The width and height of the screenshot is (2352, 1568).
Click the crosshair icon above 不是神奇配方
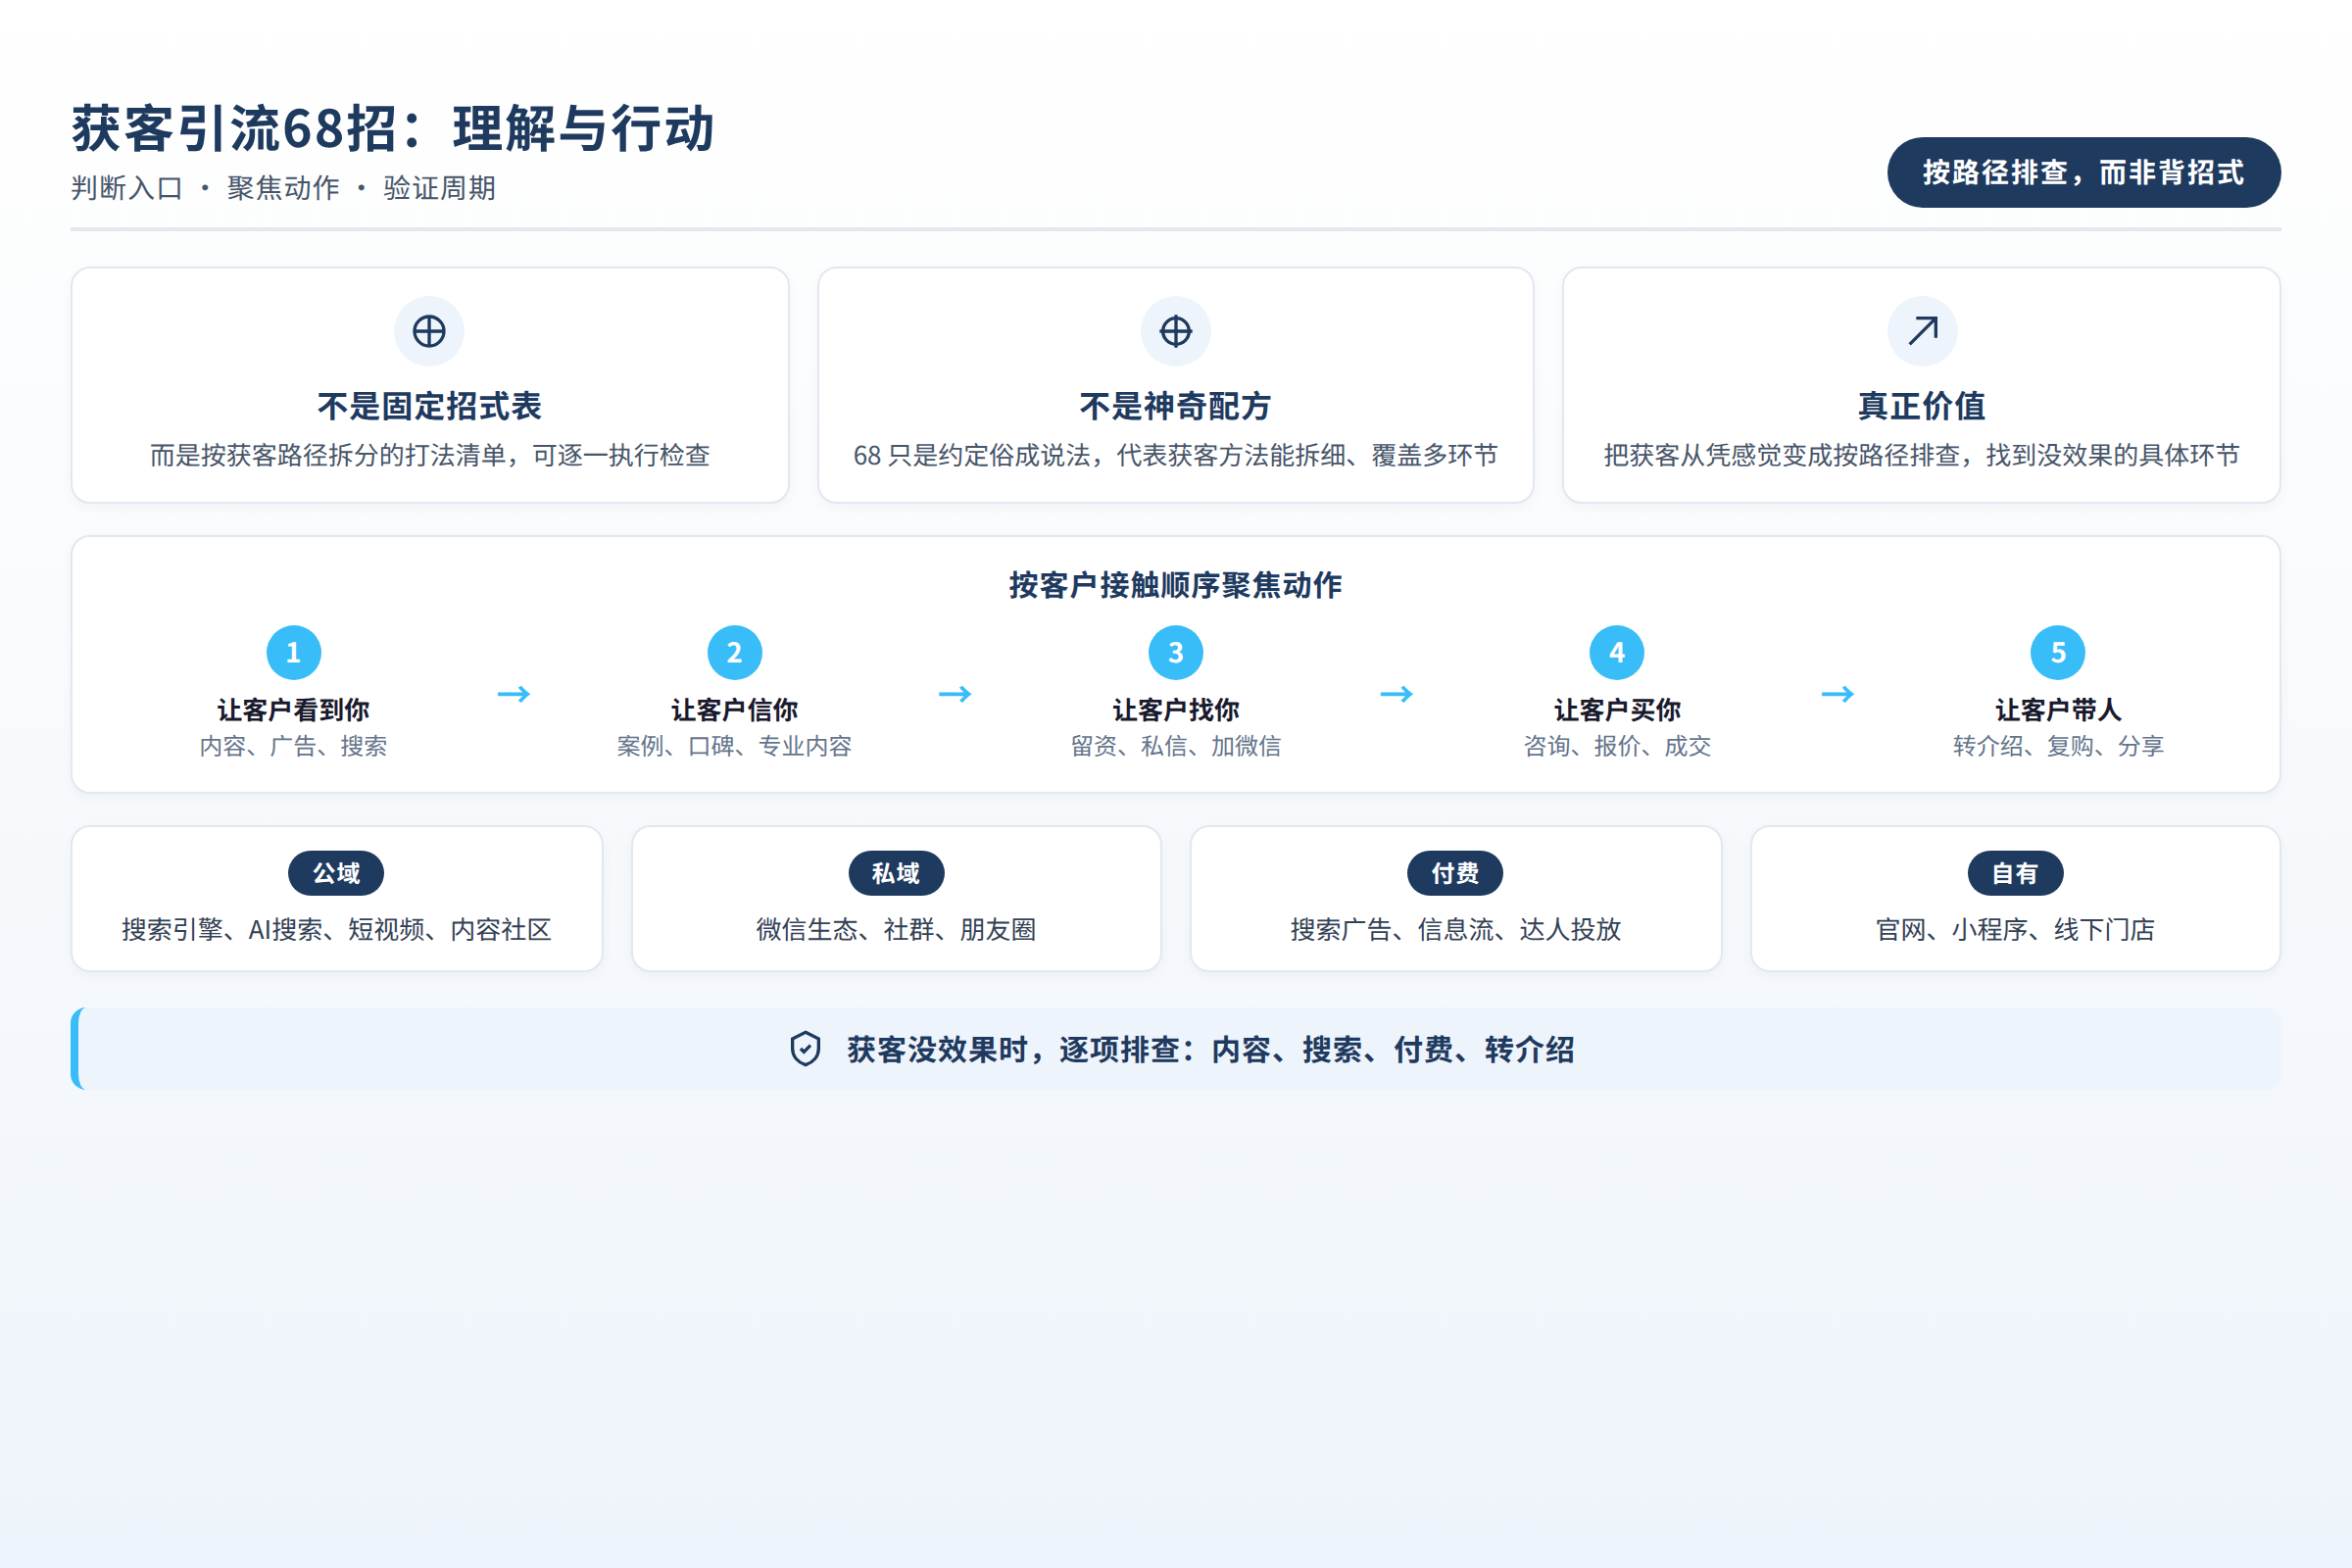point(1176,331)
